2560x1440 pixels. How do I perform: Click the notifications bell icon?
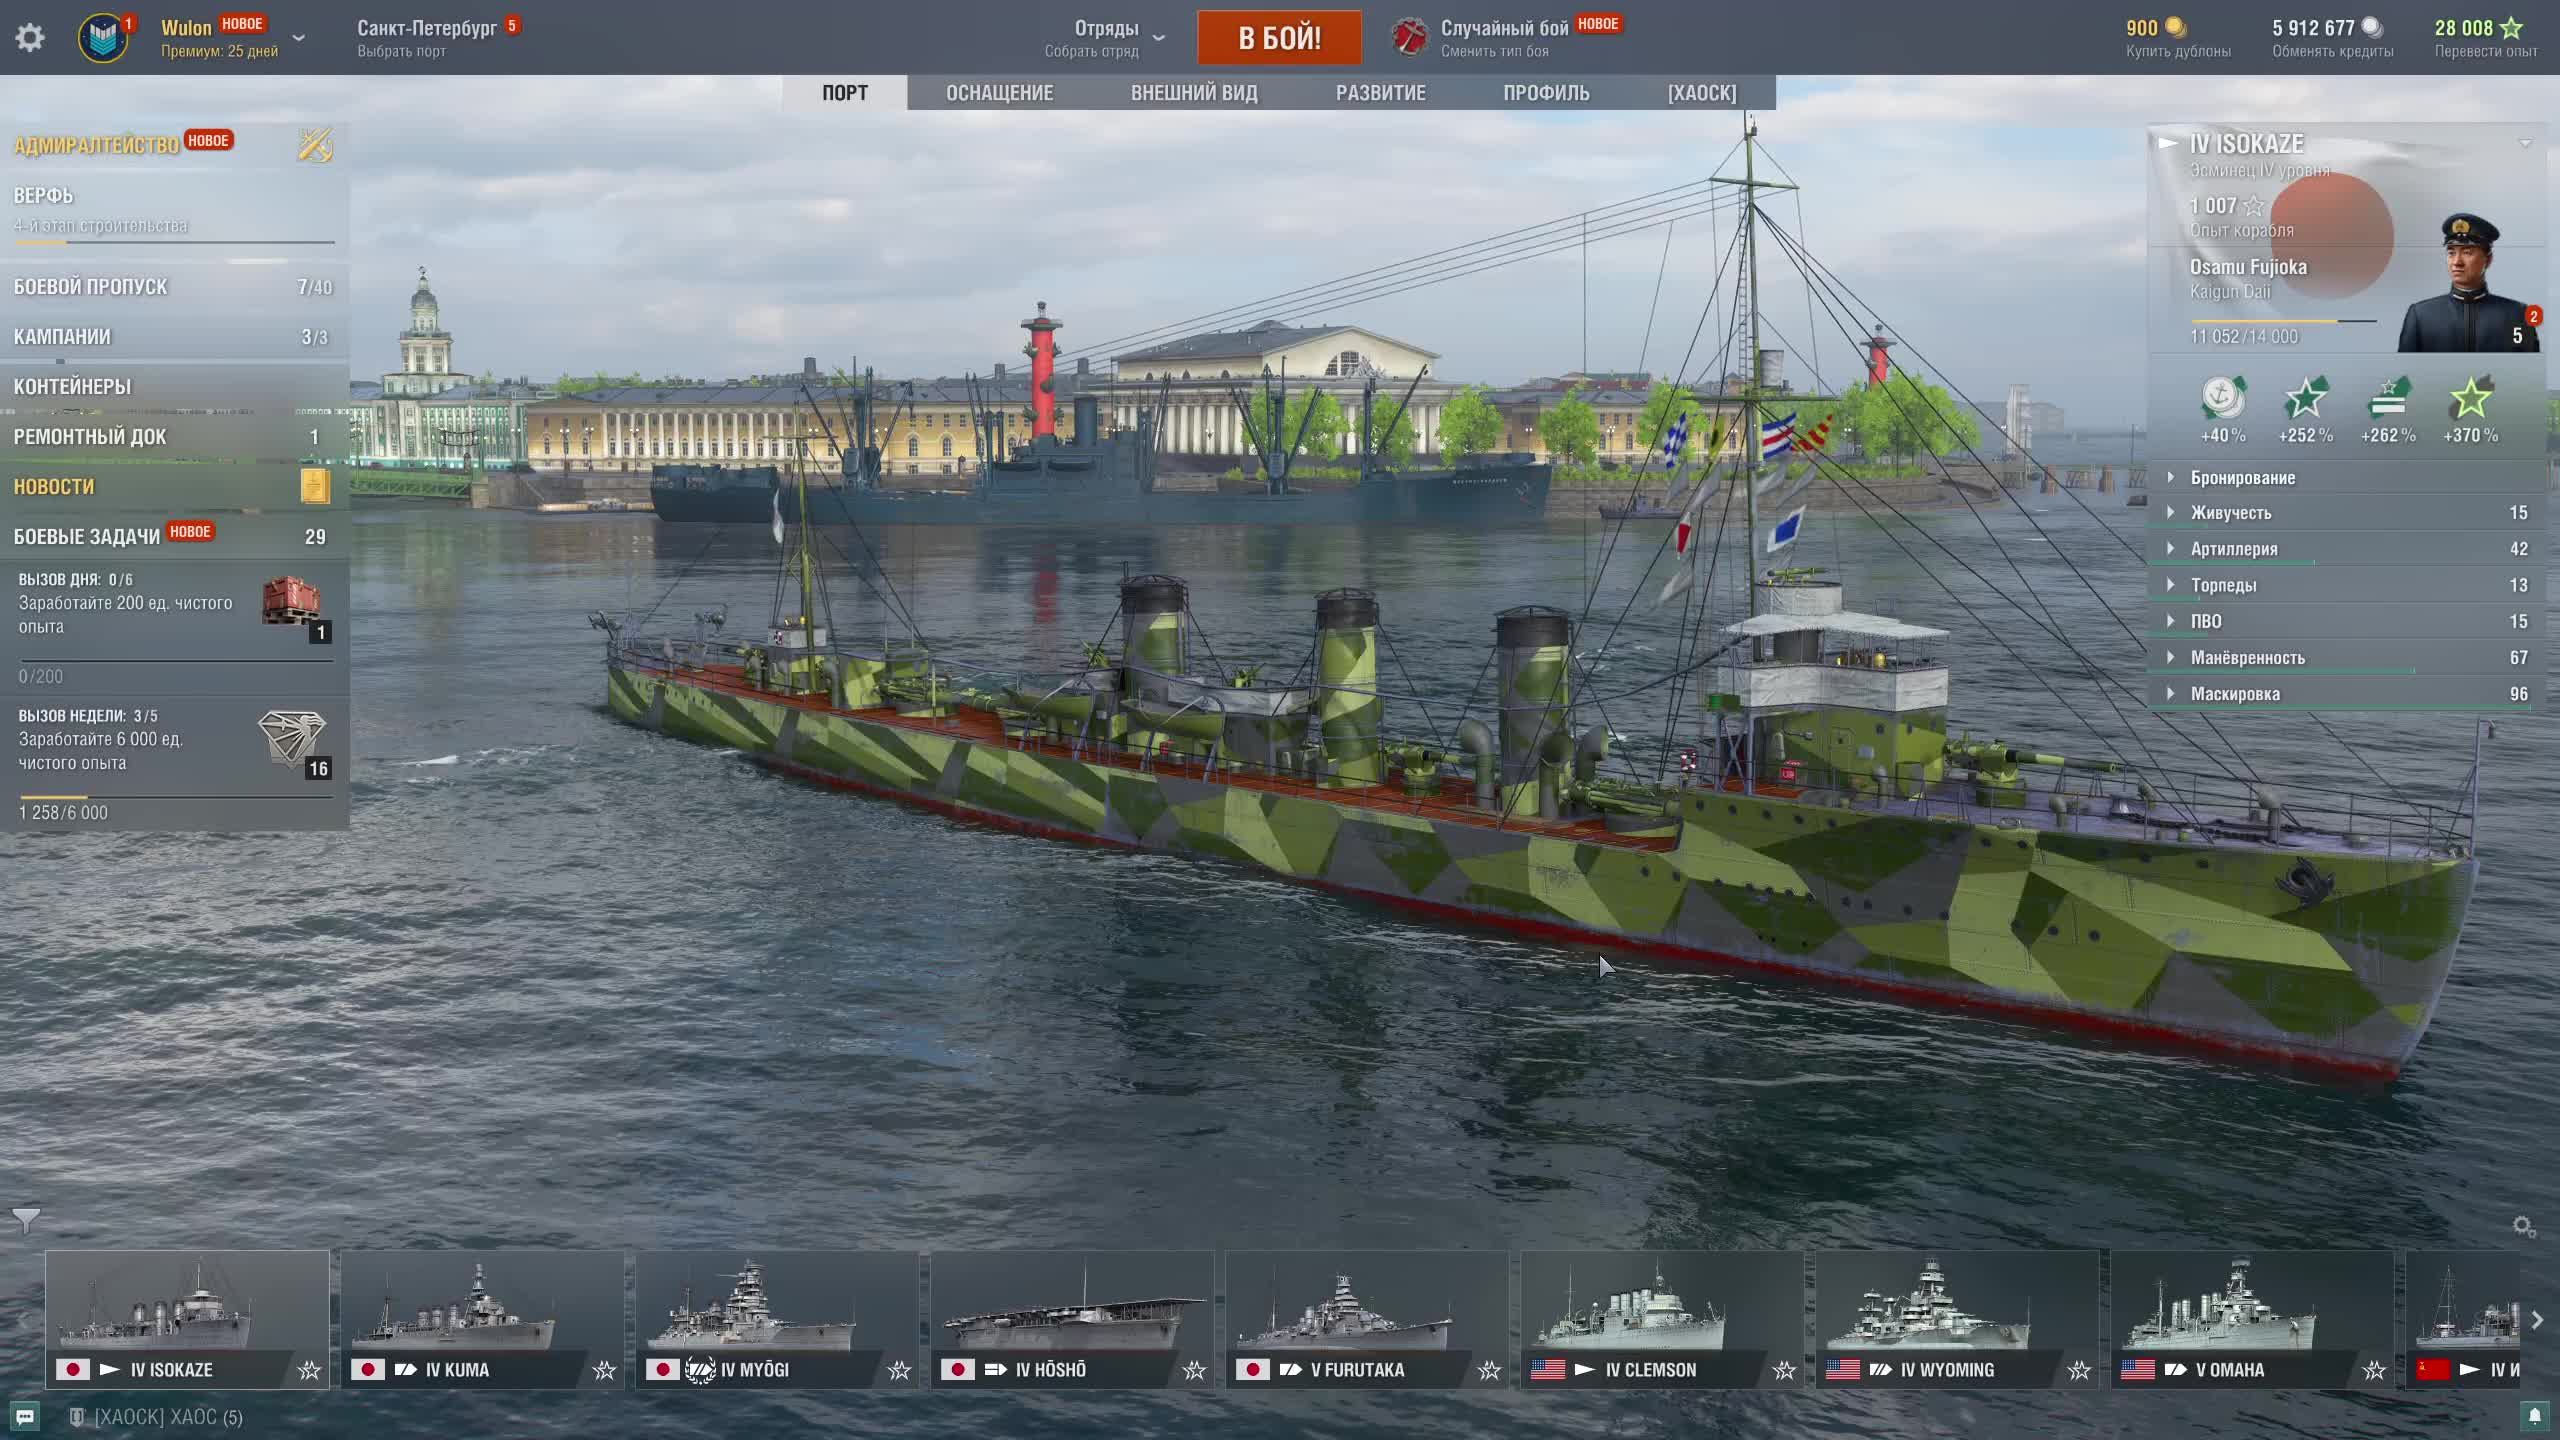tap(2534, 1416)
